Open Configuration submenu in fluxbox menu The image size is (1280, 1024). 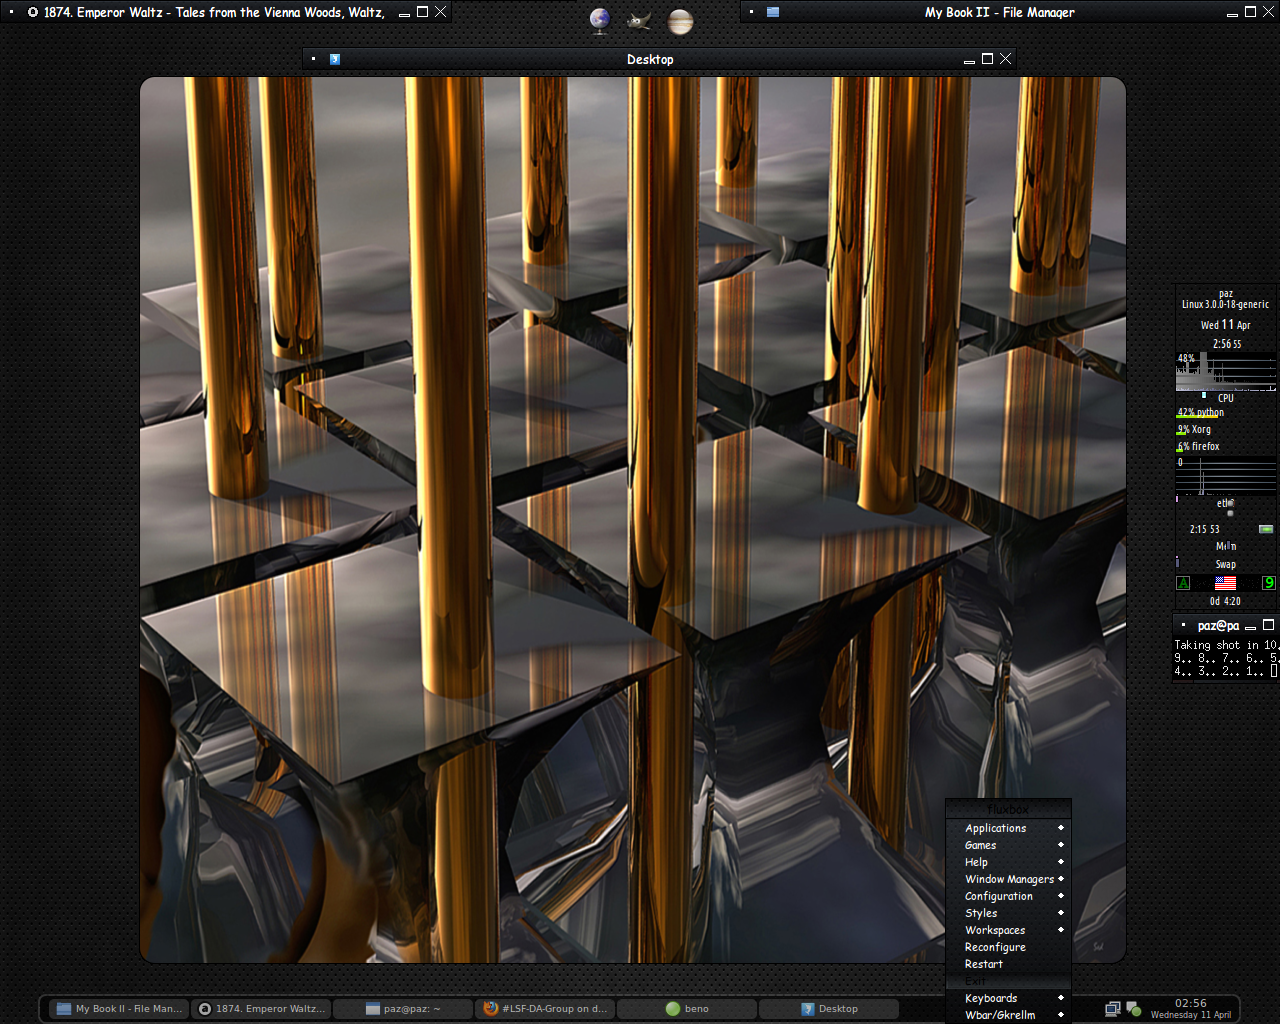click(x=1008, y=896)
